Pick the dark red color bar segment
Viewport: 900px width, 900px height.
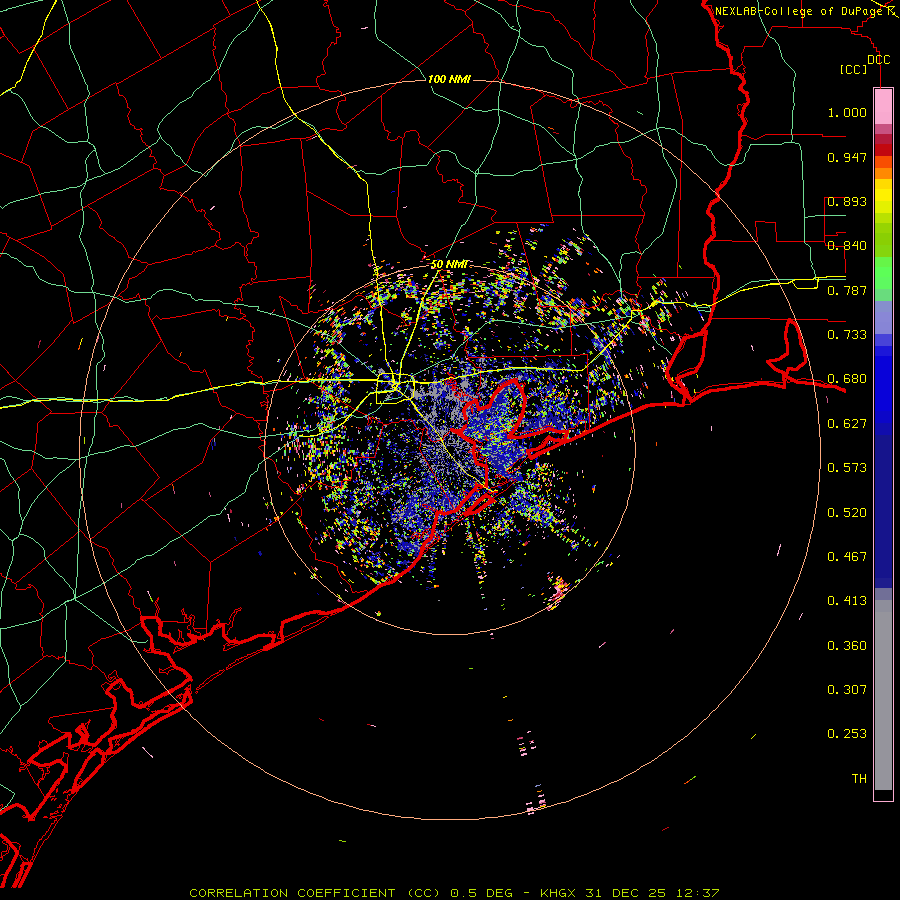(883, 150)
